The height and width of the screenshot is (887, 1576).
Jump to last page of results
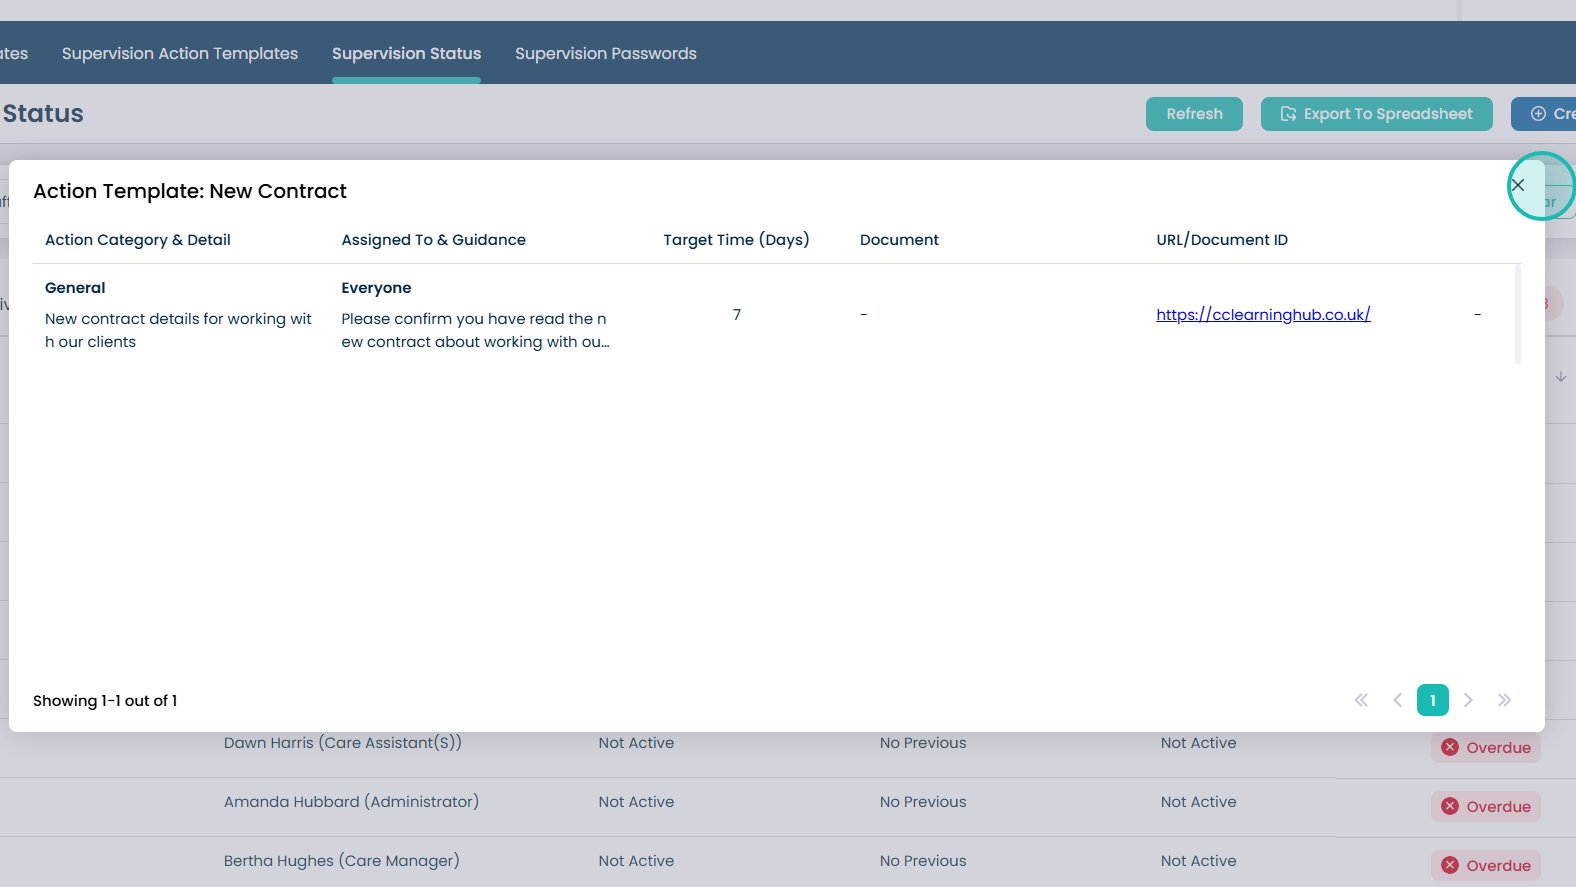1504,700
